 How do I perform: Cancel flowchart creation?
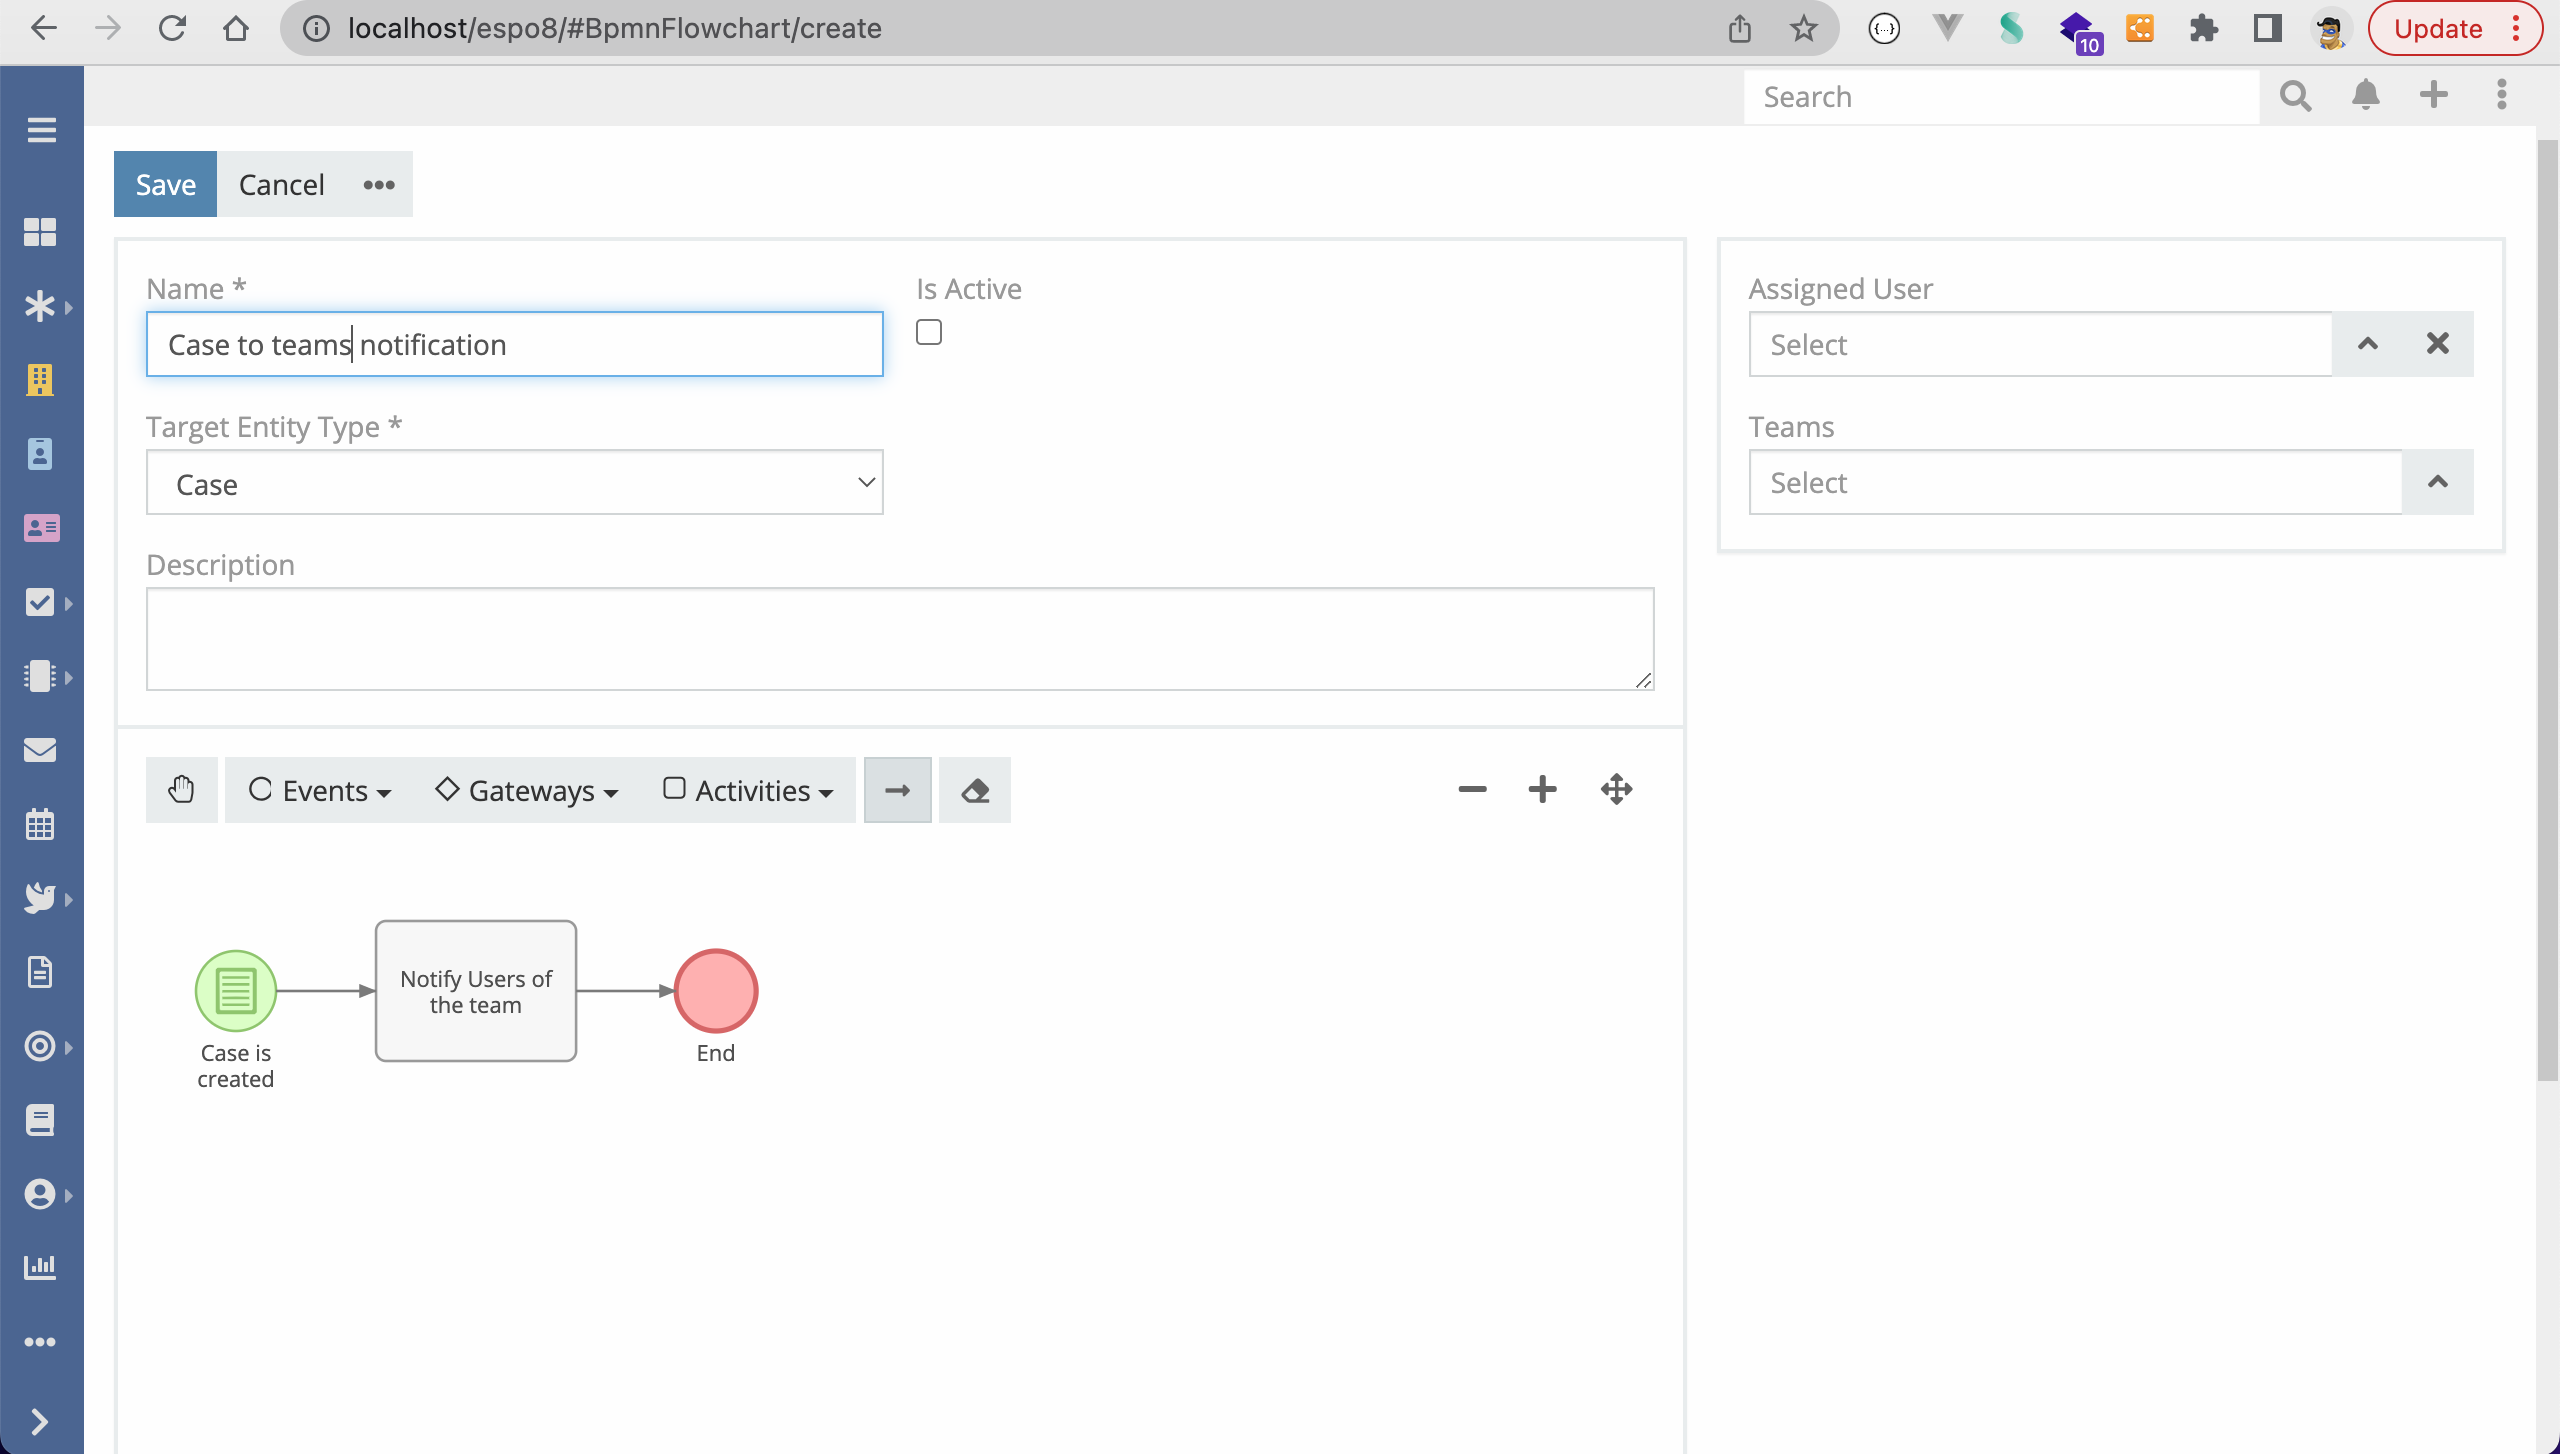(282, 184)
